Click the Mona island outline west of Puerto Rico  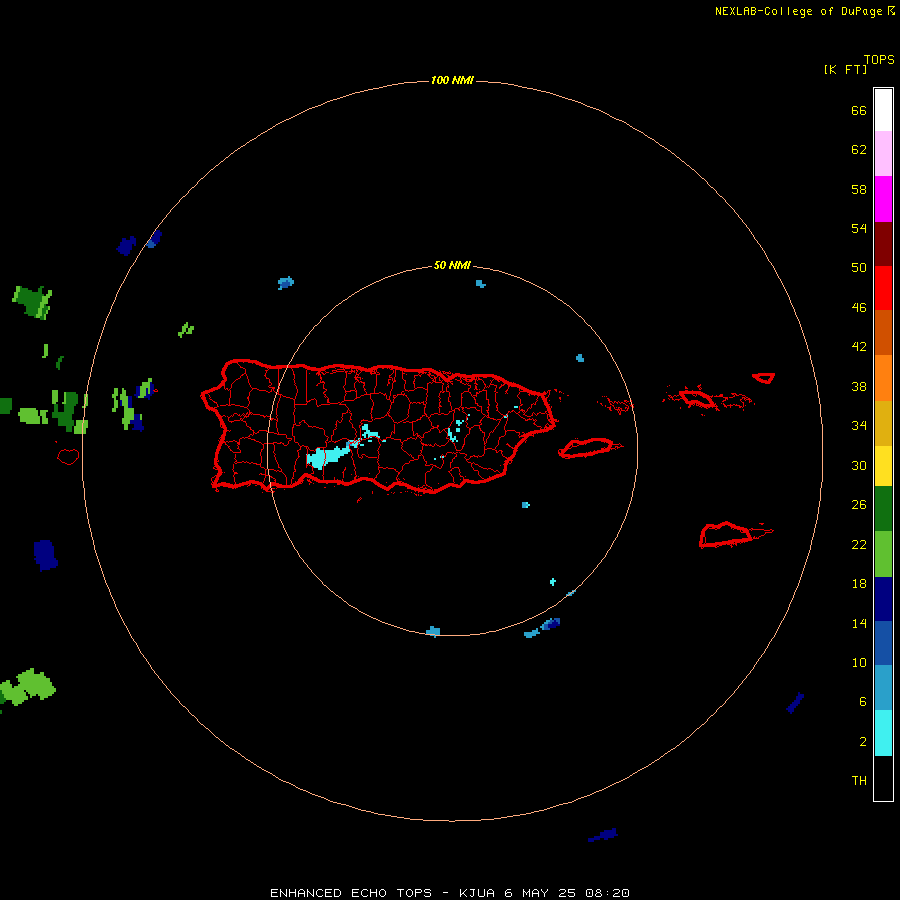click(68, 456)
